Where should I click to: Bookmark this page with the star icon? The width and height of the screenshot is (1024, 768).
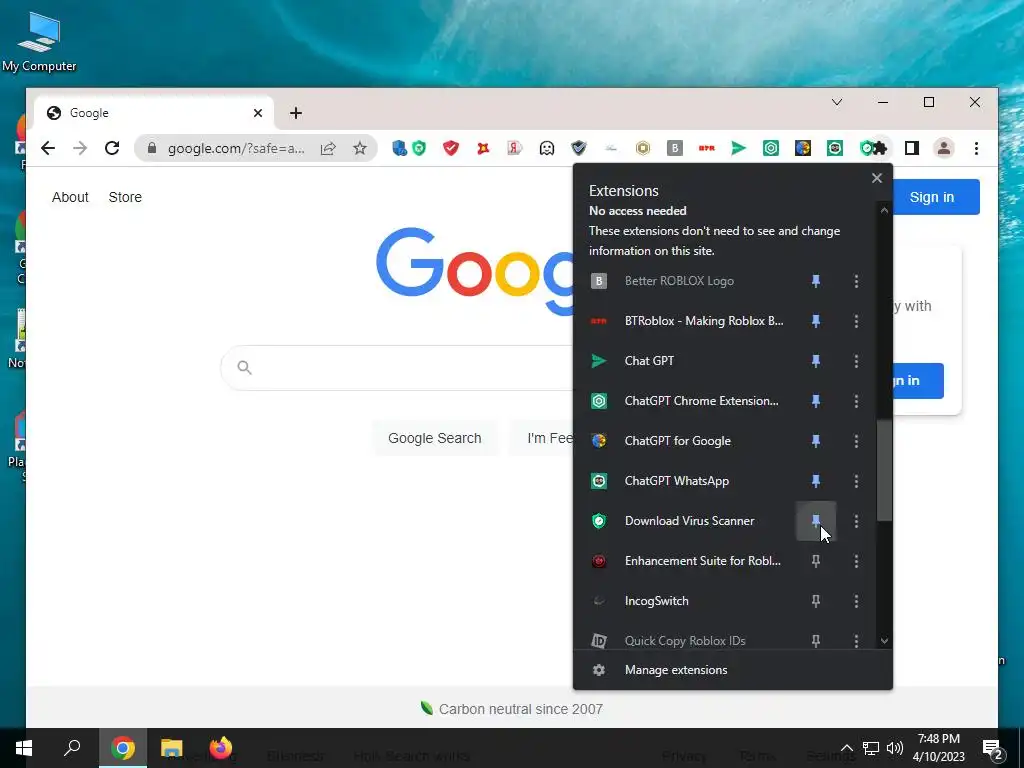click(x=360, y=148)
